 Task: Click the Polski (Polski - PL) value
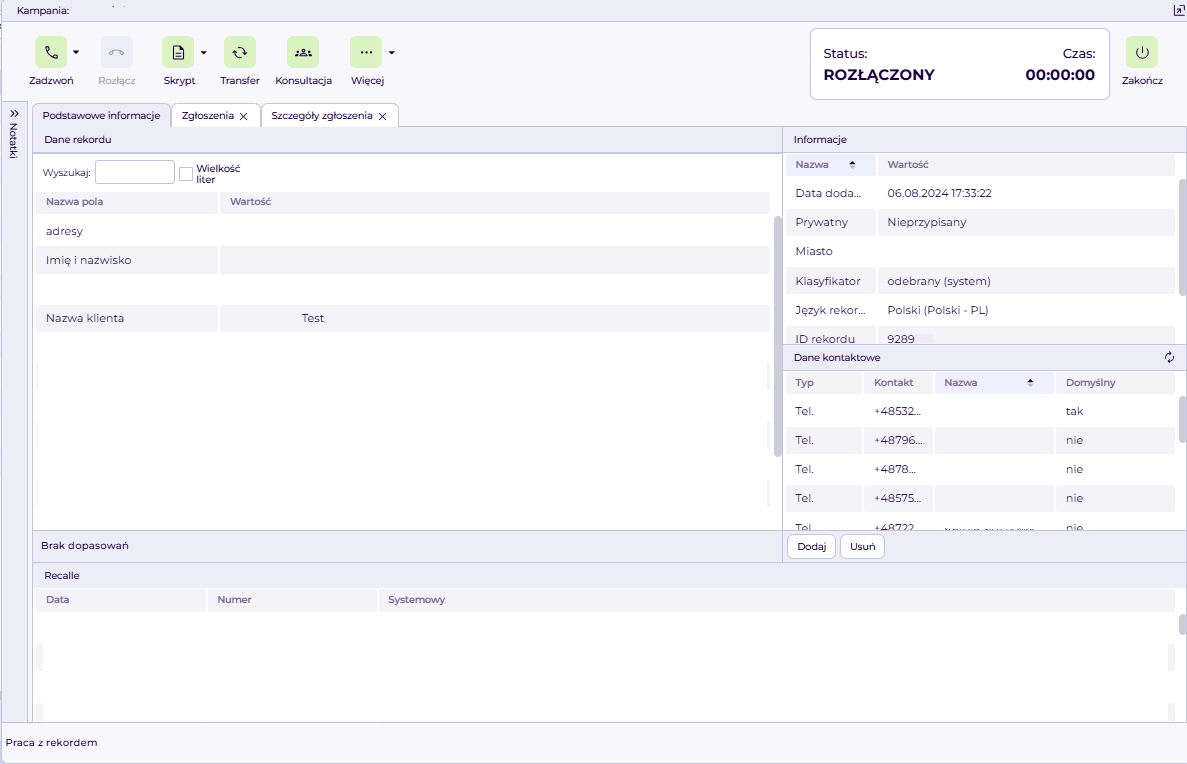point(938,310)
